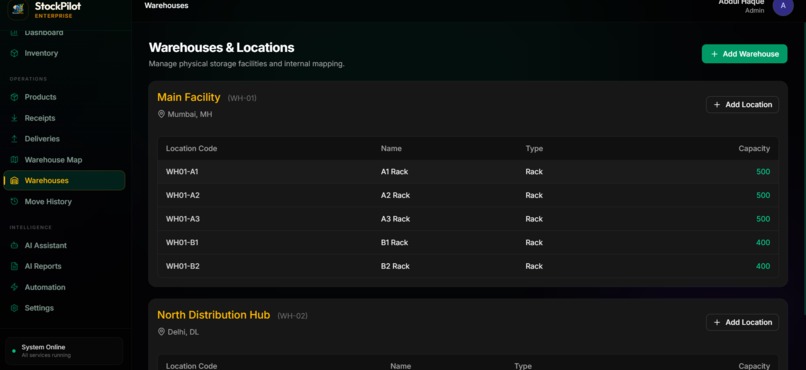Click the Move History clock icon
806x370 pixels.
(x=14, y=201)
